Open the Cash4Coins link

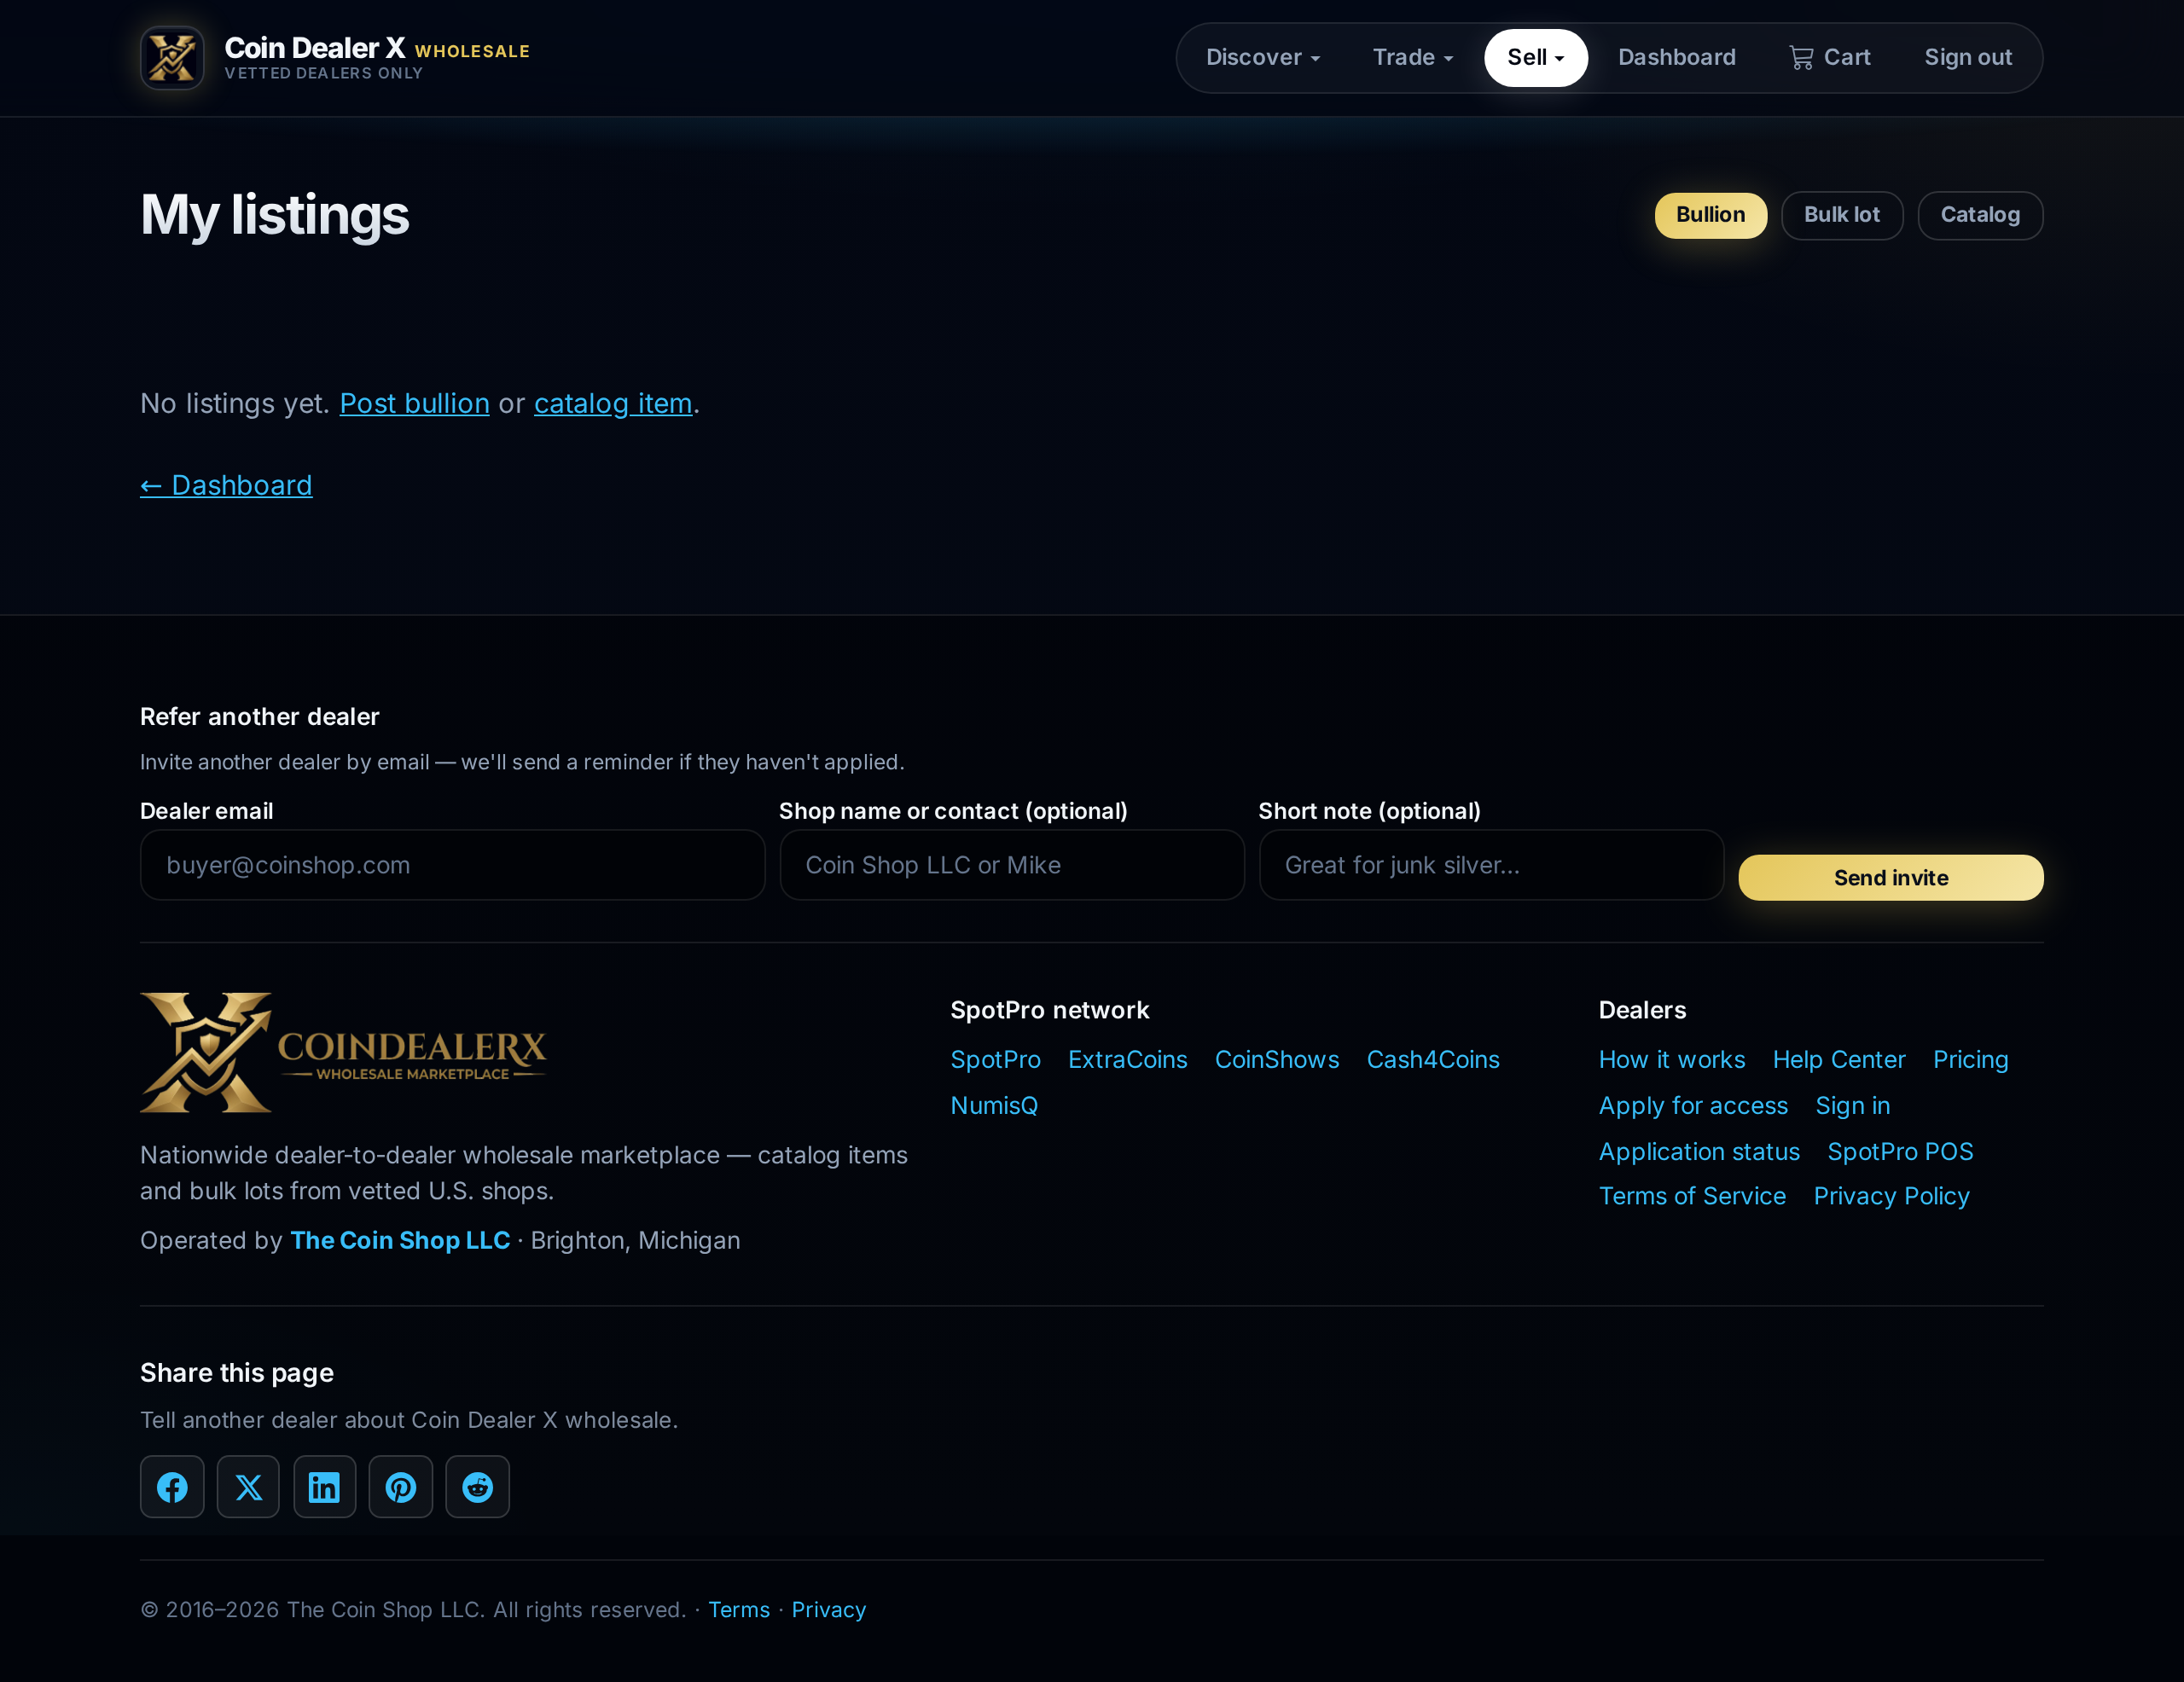coord(1432,1060)
